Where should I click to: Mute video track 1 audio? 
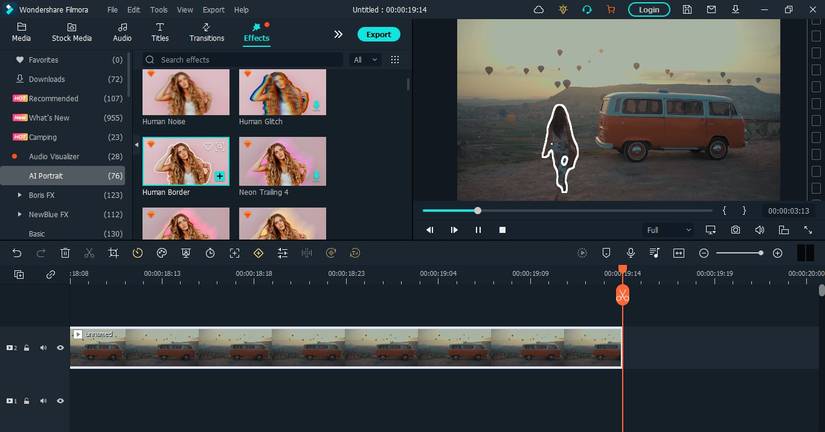click(x=43, y=401)
